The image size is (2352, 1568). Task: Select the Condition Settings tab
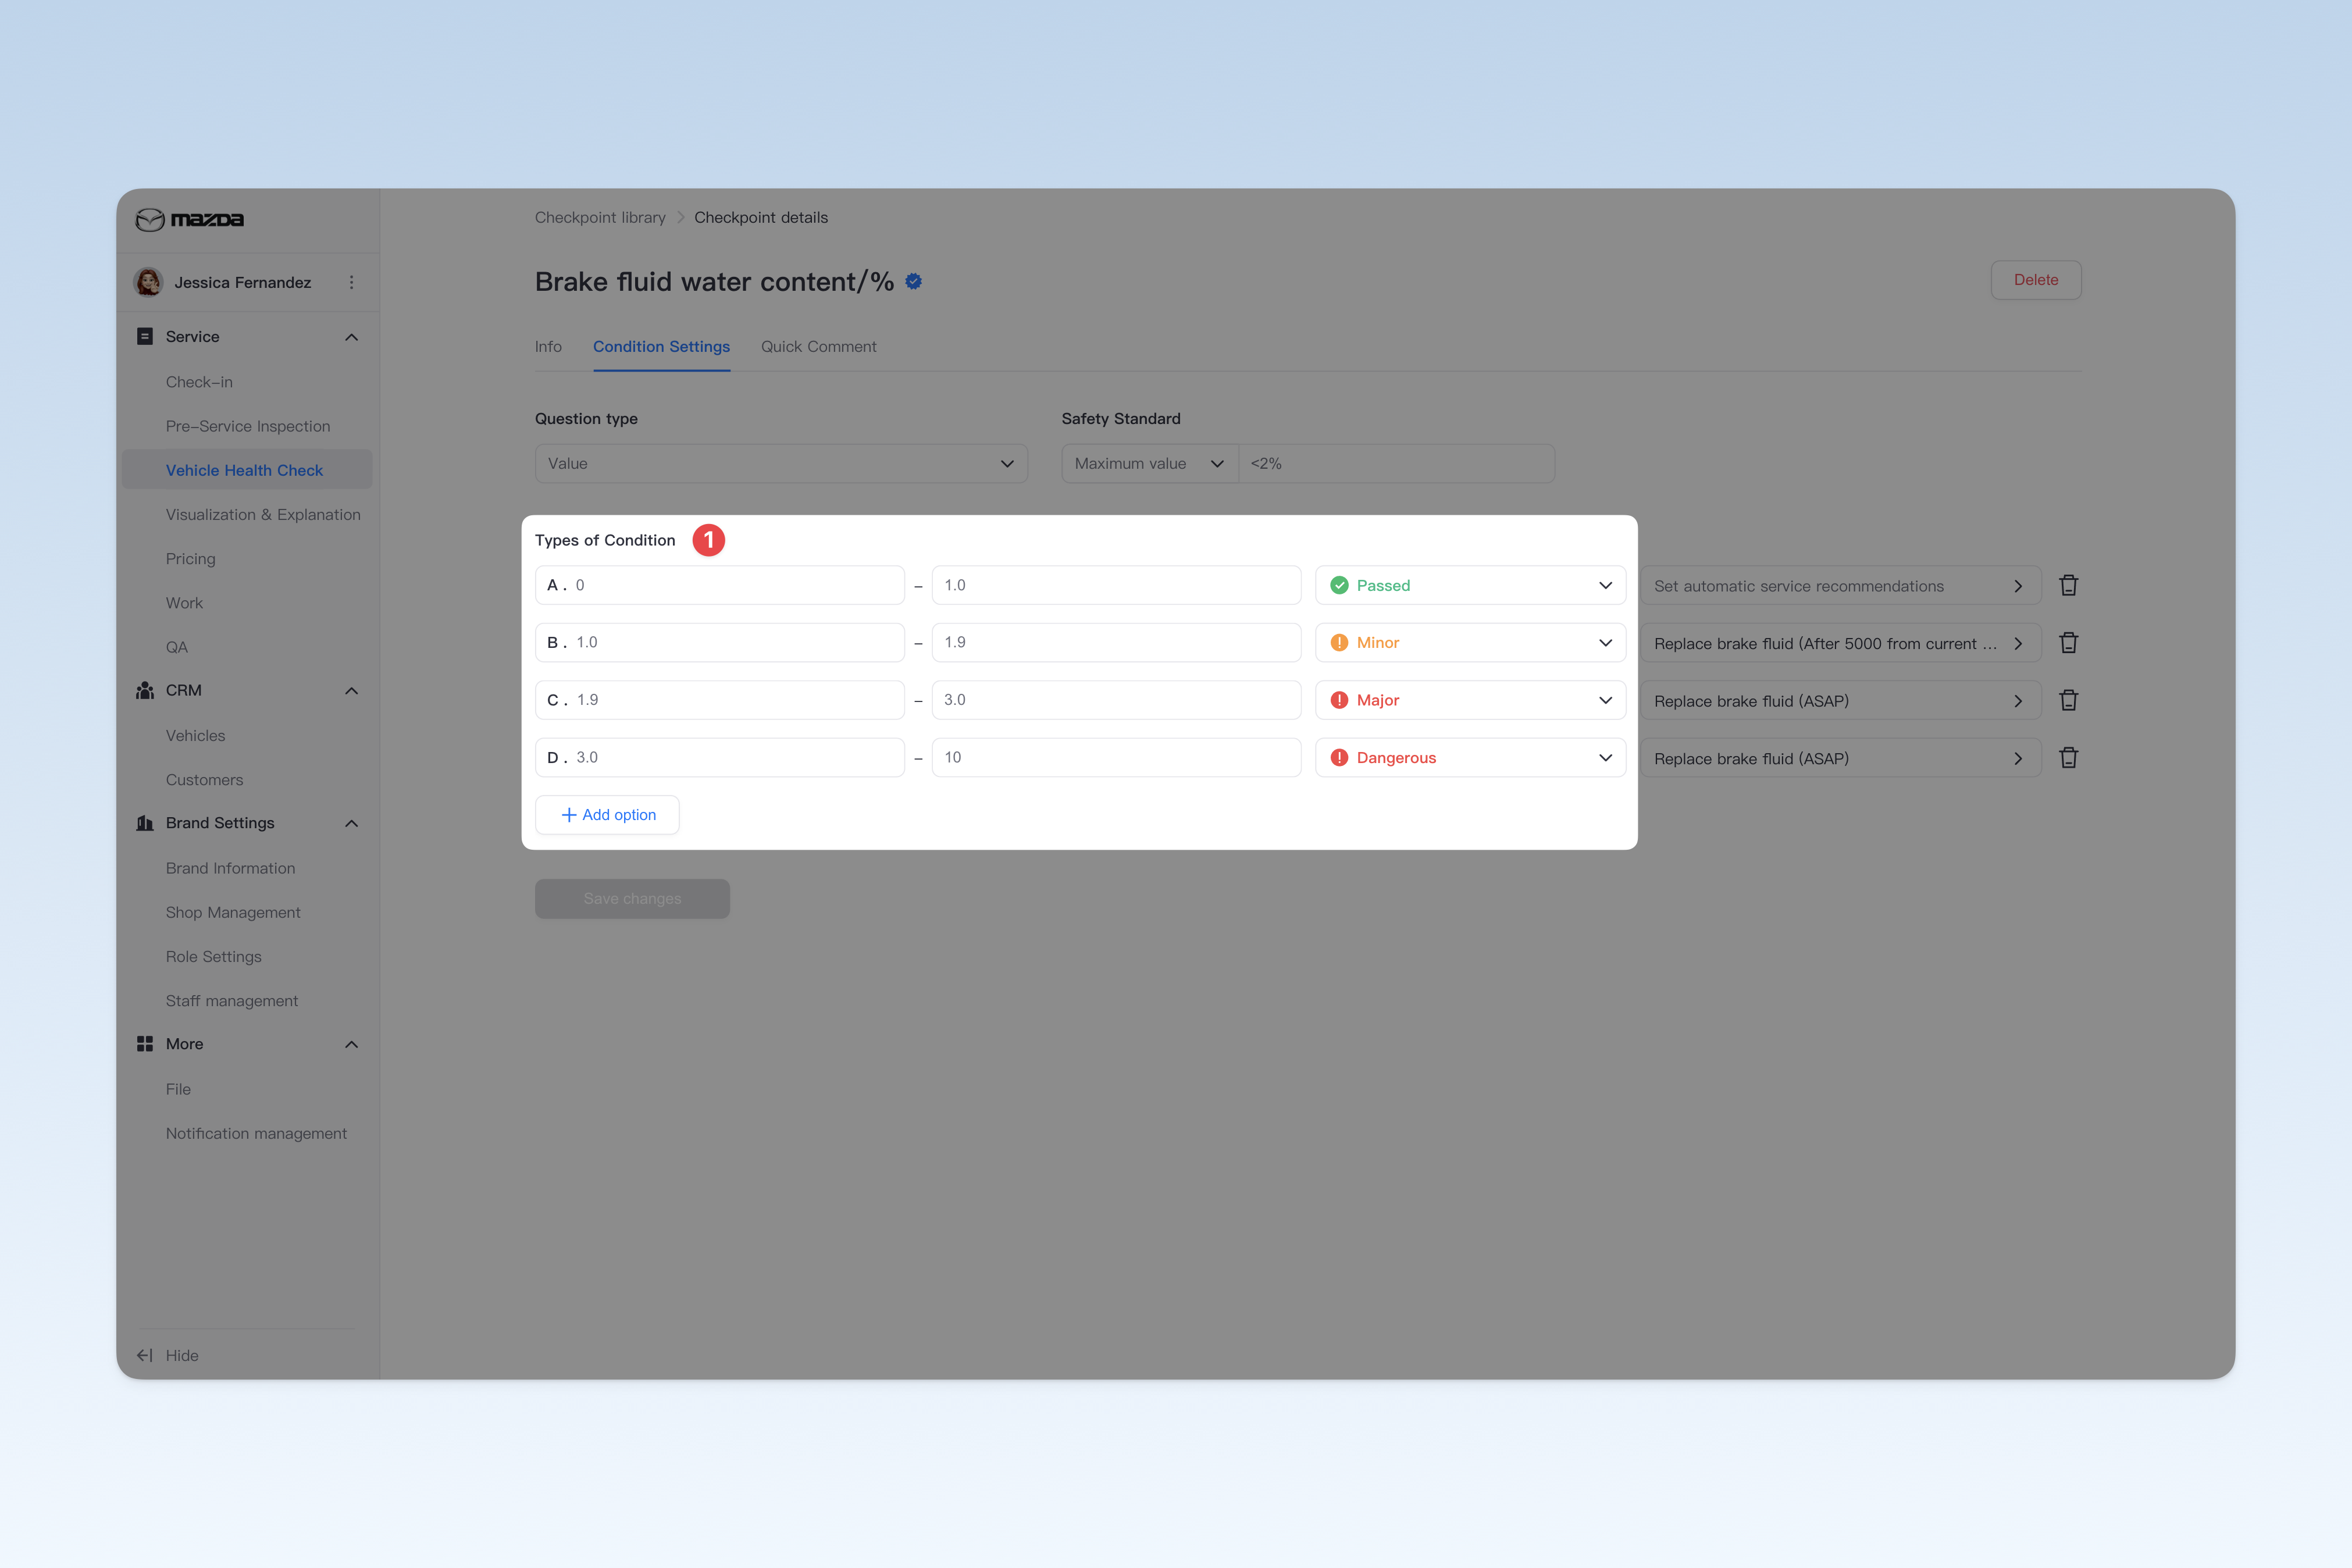click(x=661, y=347)
